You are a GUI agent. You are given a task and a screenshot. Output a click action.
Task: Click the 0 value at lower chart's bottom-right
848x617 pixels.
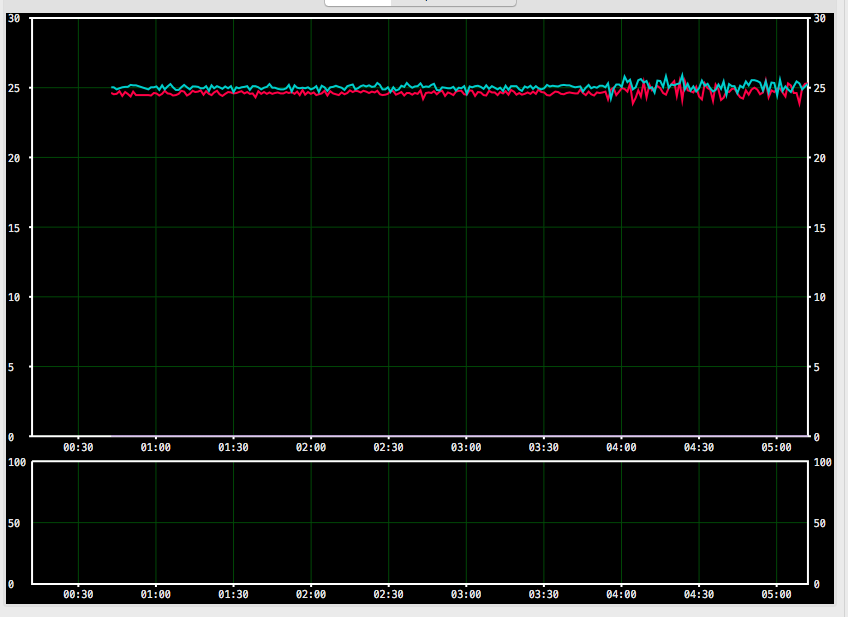click(x=816, y=584)
